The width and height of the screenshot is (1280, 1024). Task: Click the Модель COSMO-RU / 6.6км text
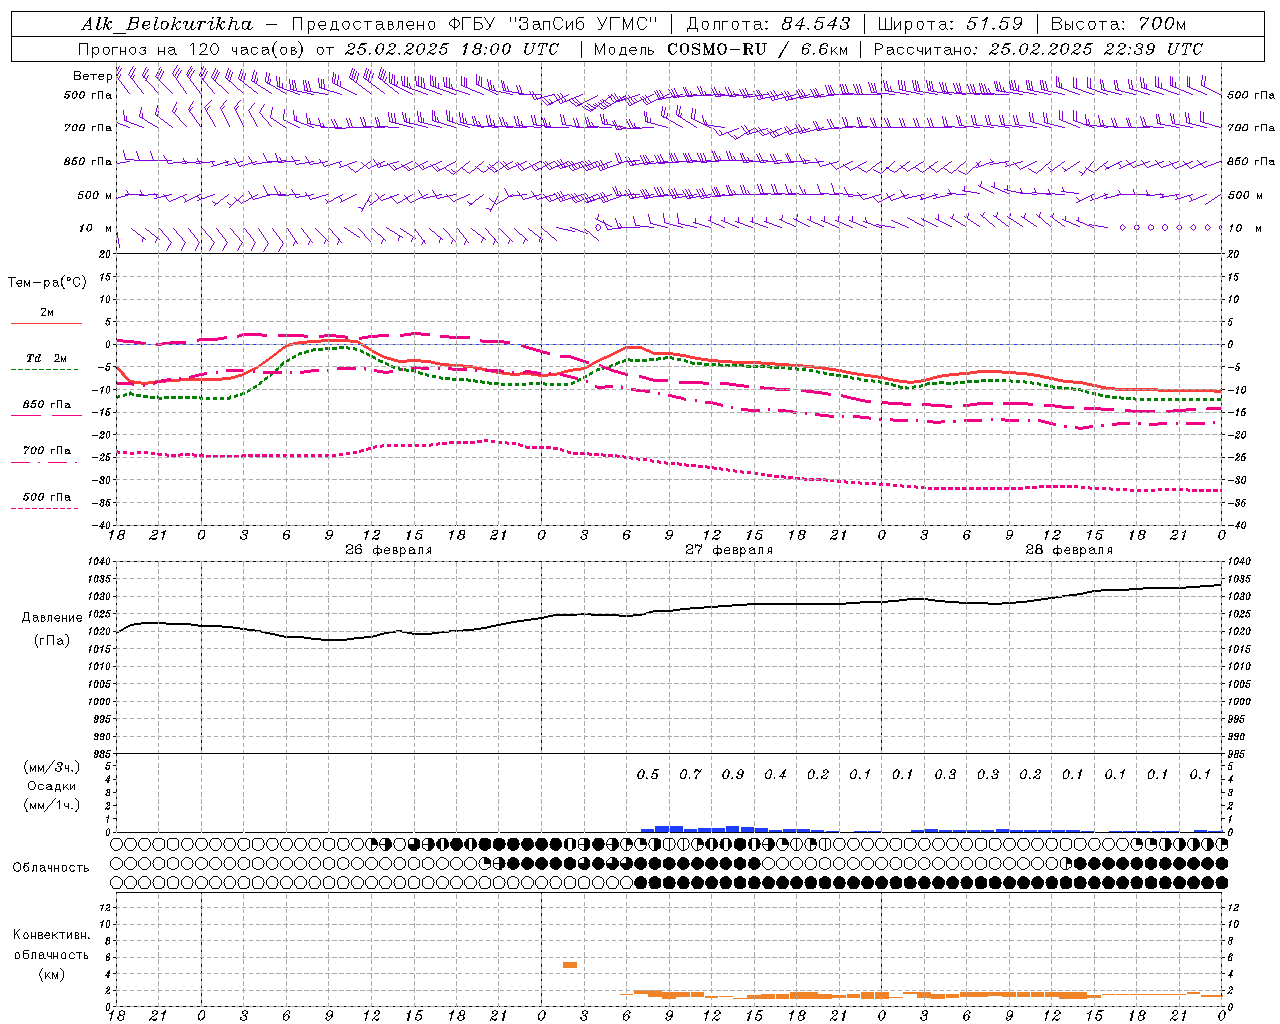coord(721,49)
